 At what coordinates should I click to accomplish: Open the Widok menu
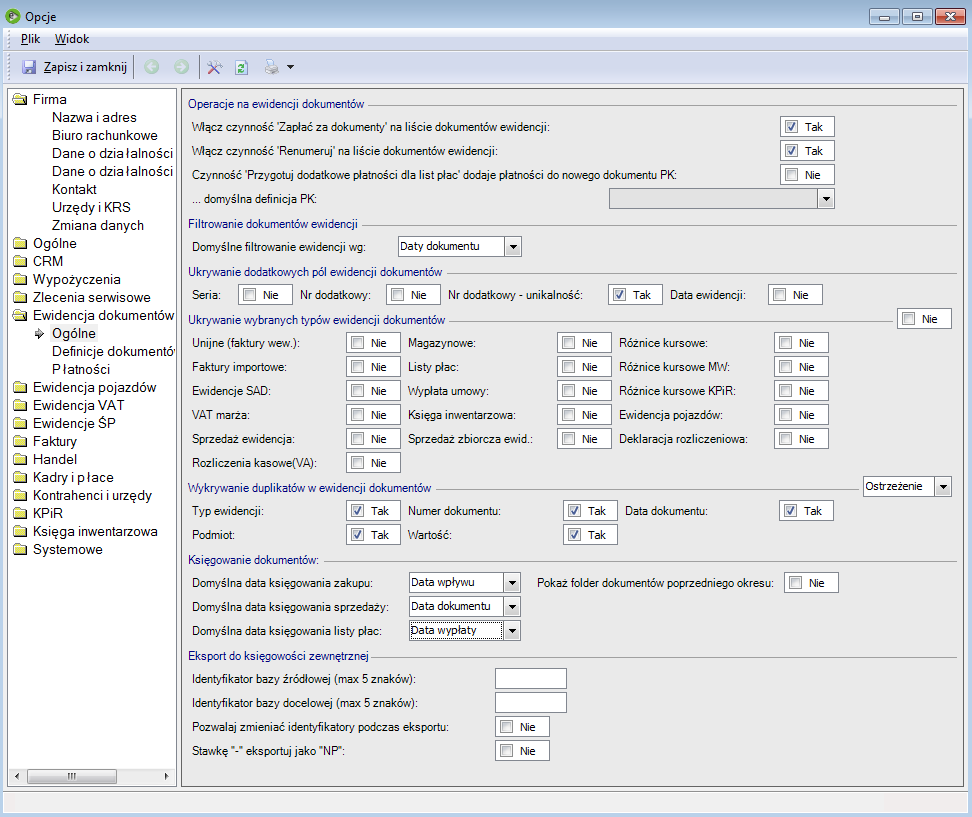coord(72,39)
